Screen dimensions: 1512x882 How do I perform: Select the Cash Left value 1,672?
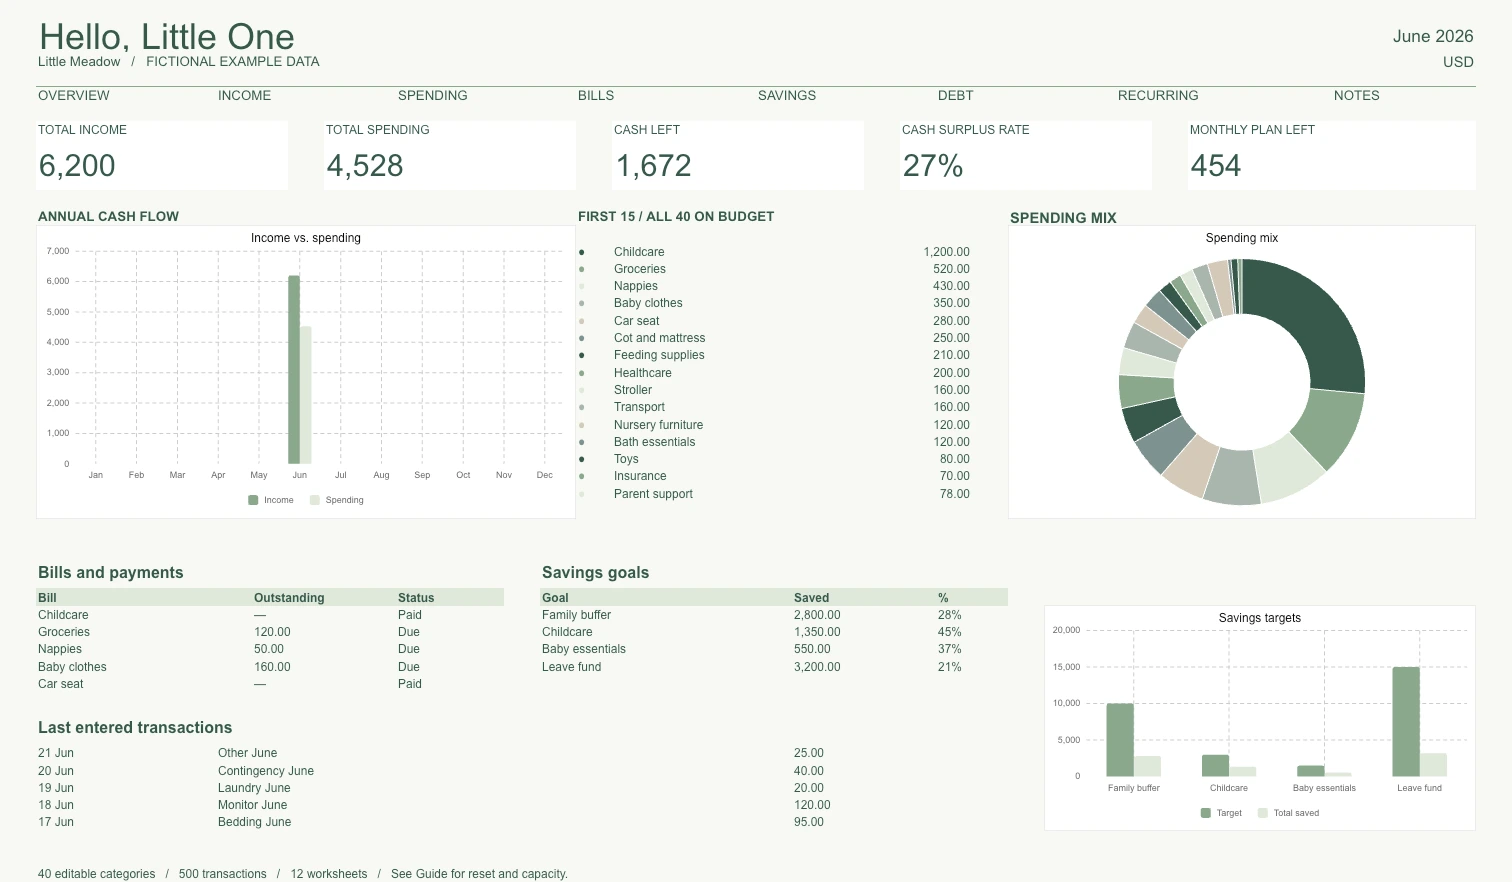click(x=653, y=166)
